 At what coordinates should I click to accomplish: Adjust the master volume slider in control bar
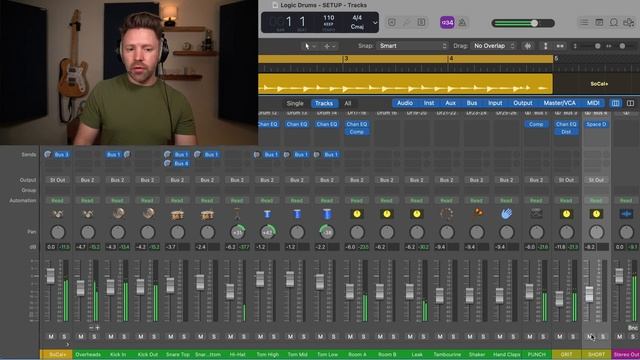[523, 23]
